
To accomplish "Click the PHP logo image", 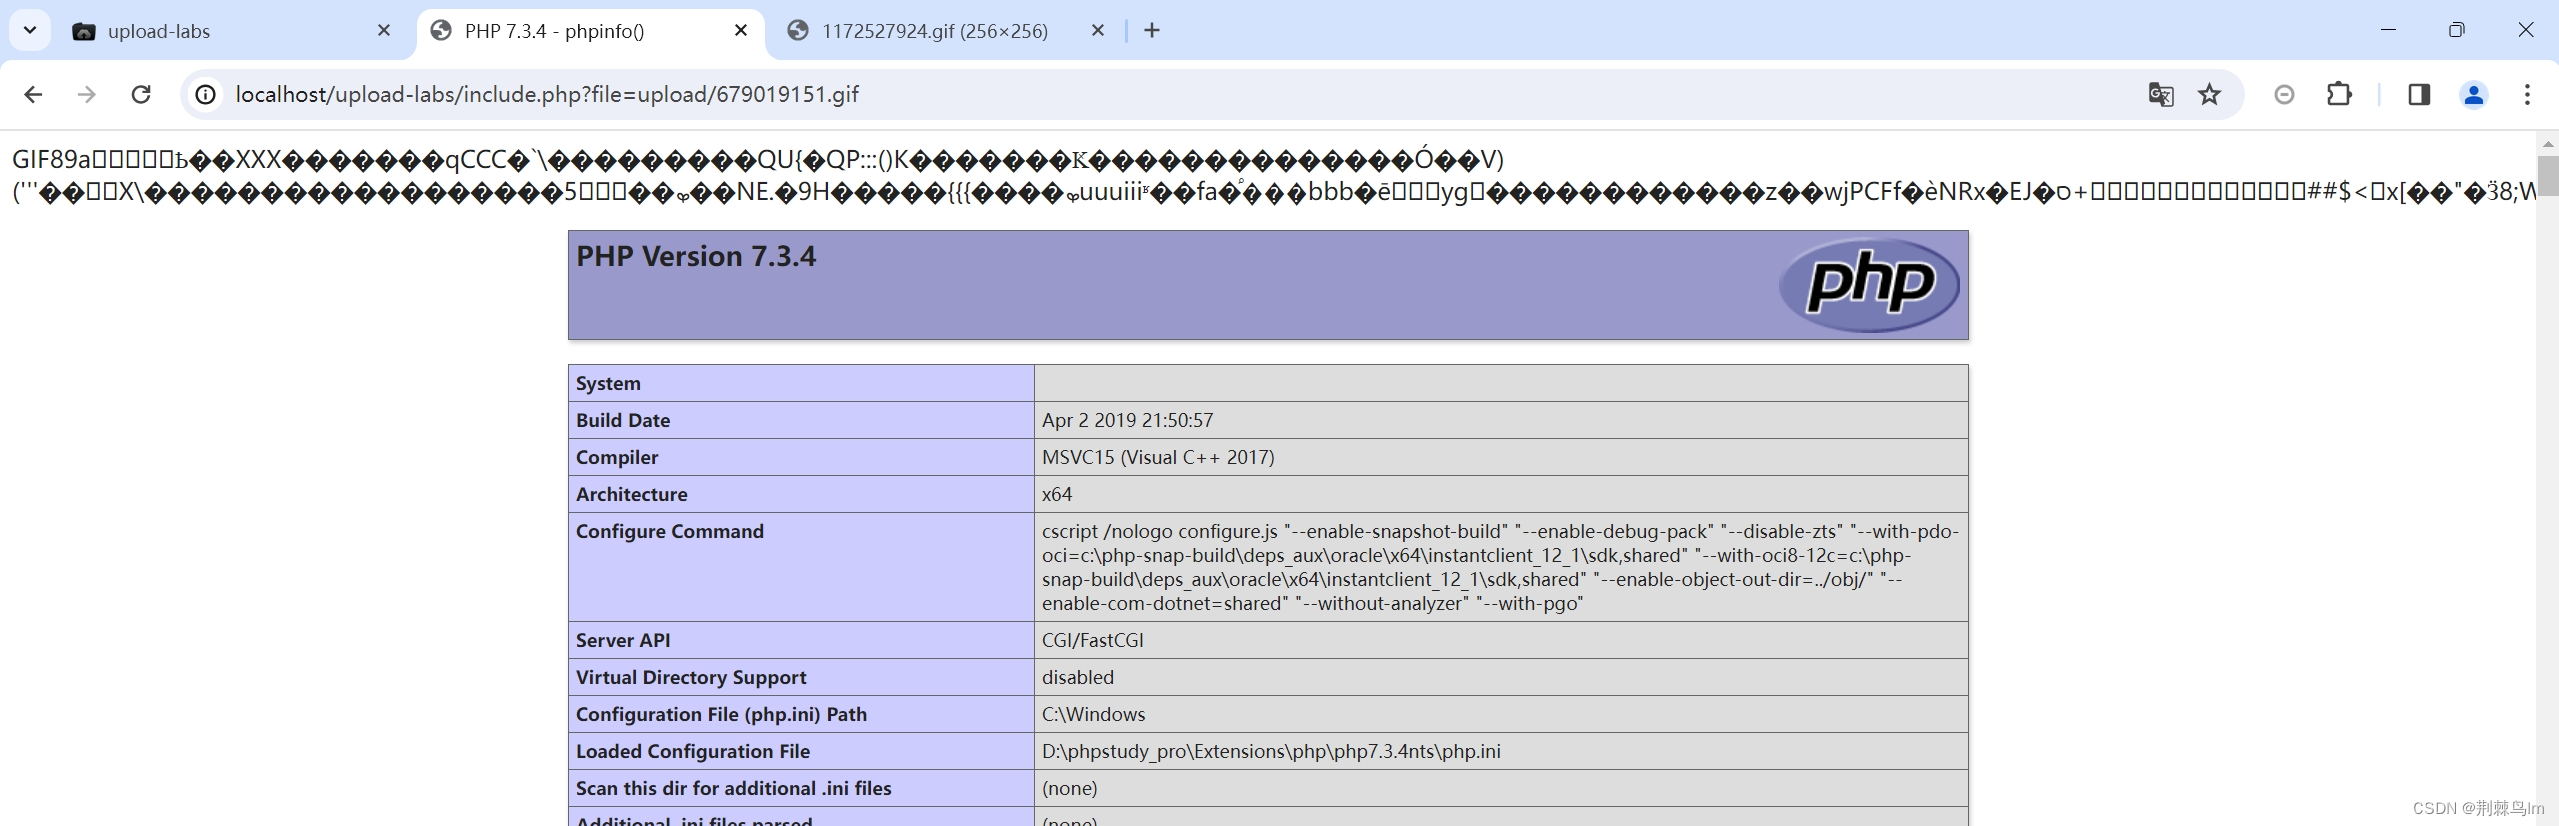I will 1869,285.
